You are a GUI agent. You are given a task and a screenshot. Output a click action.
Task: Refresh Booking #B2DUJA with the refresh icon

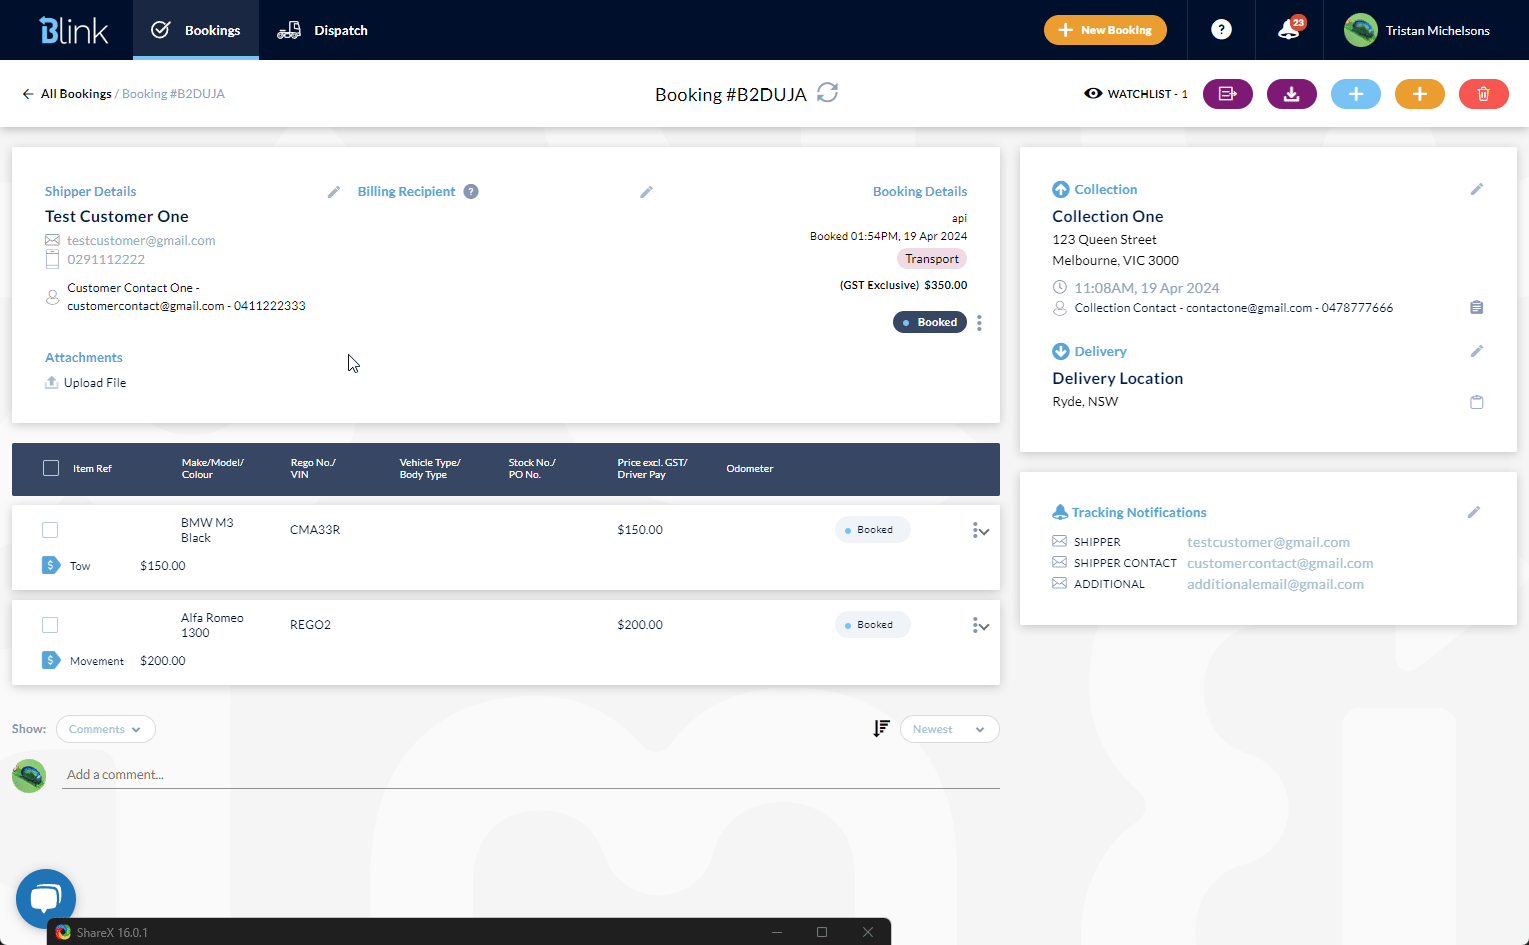(828, 93)
